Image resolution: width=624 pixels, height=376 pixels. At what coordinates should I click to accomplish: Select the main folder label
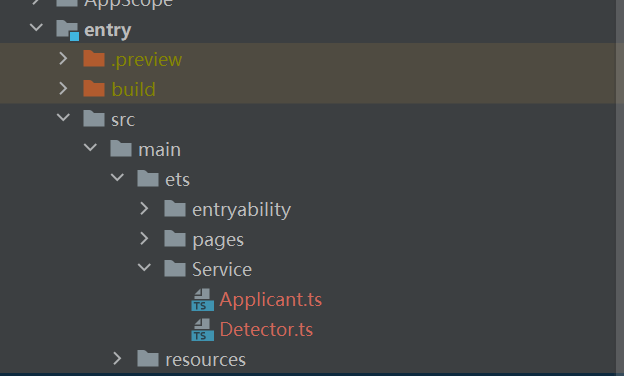click(160, 150)
